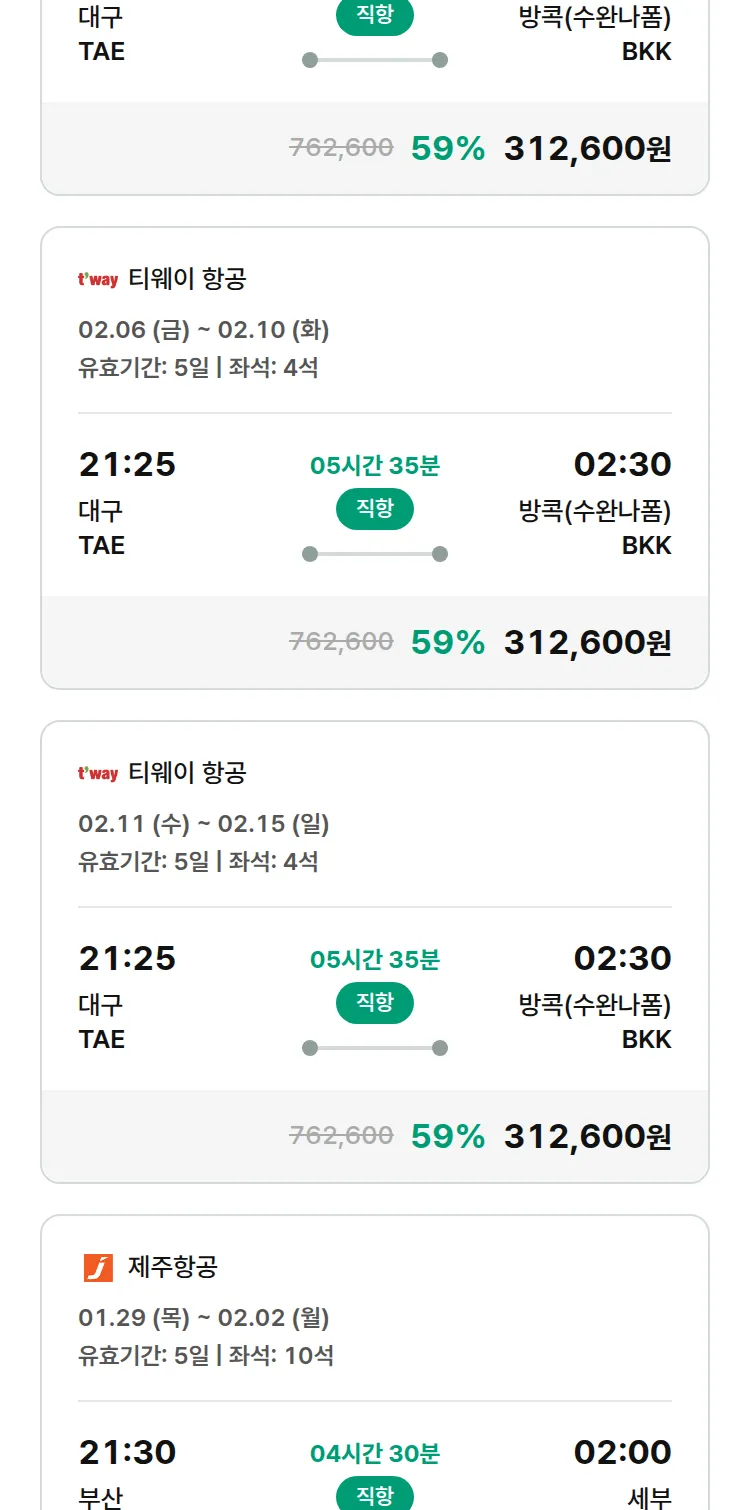Click the 21:30 departure time from 부산
This screenshot has width=750, height=1510.
click(x=128, y=1452)
